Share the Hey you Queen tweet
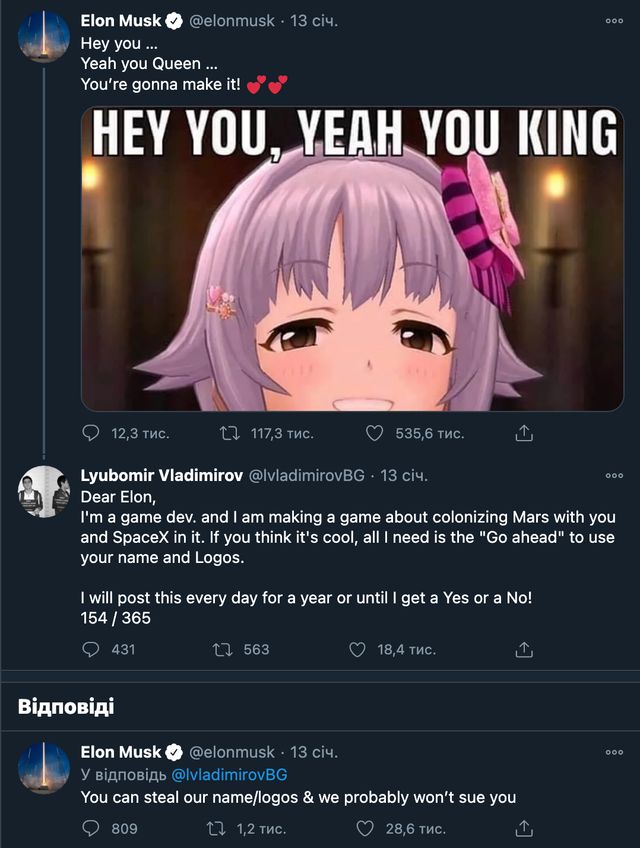 click(x=523, y=433)
